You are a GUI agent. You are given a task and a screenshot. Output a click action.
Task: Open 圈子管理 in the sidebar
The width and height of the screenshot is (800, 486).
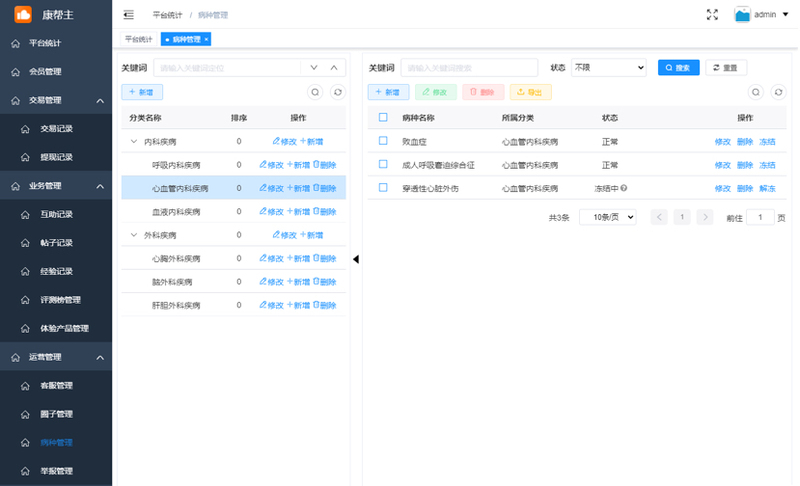coord(56,414)
